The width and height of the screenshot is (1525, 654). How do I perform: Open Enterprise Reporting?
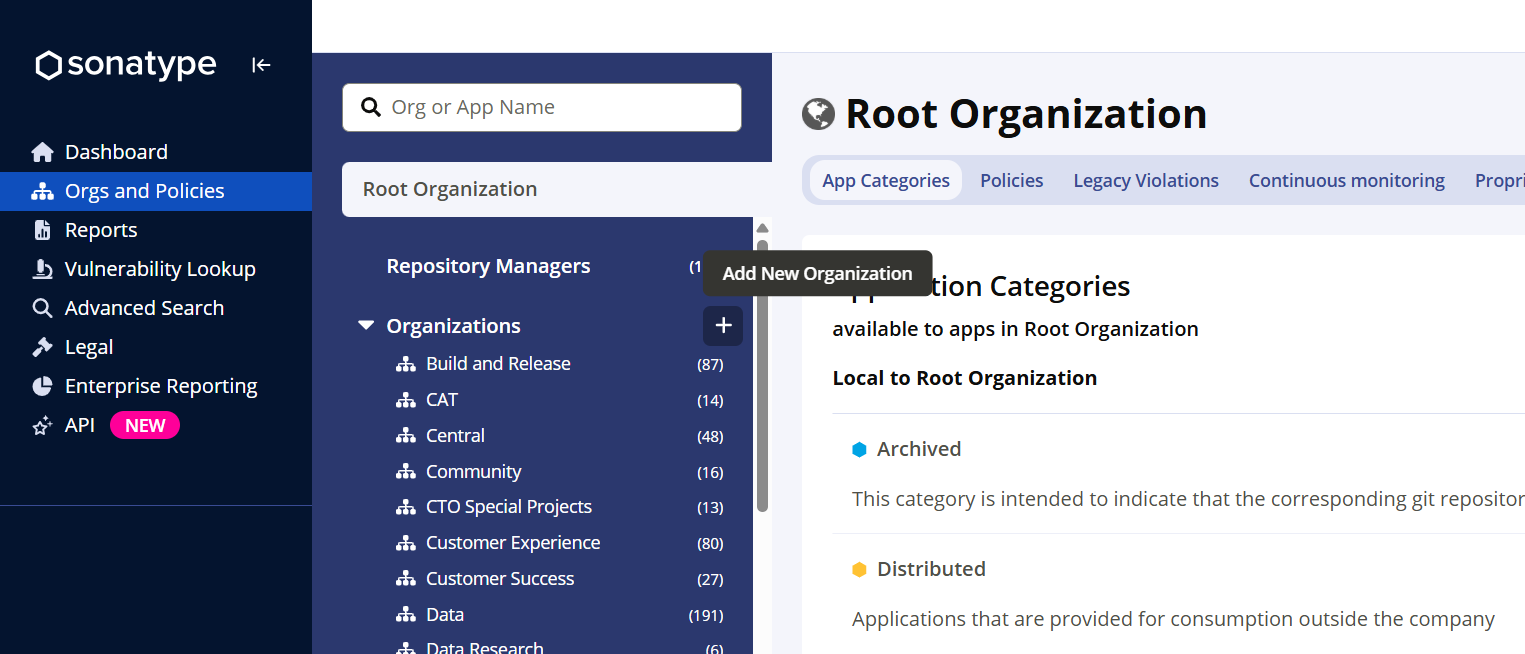(156, 386)
